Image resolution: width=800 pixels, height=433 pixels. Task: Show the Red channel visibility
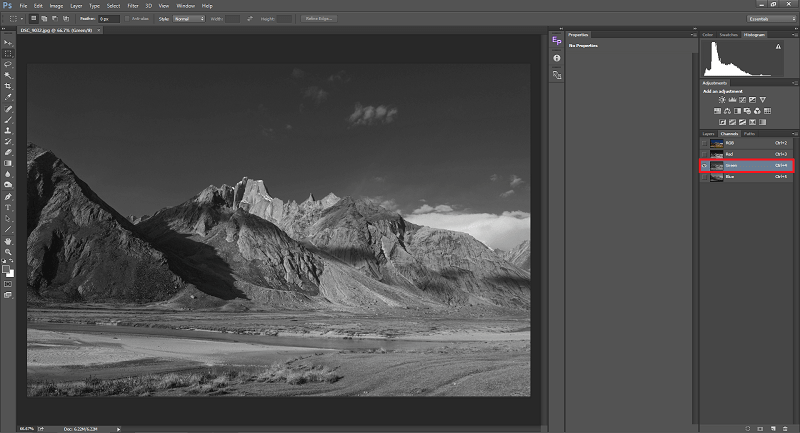[704, 154]
